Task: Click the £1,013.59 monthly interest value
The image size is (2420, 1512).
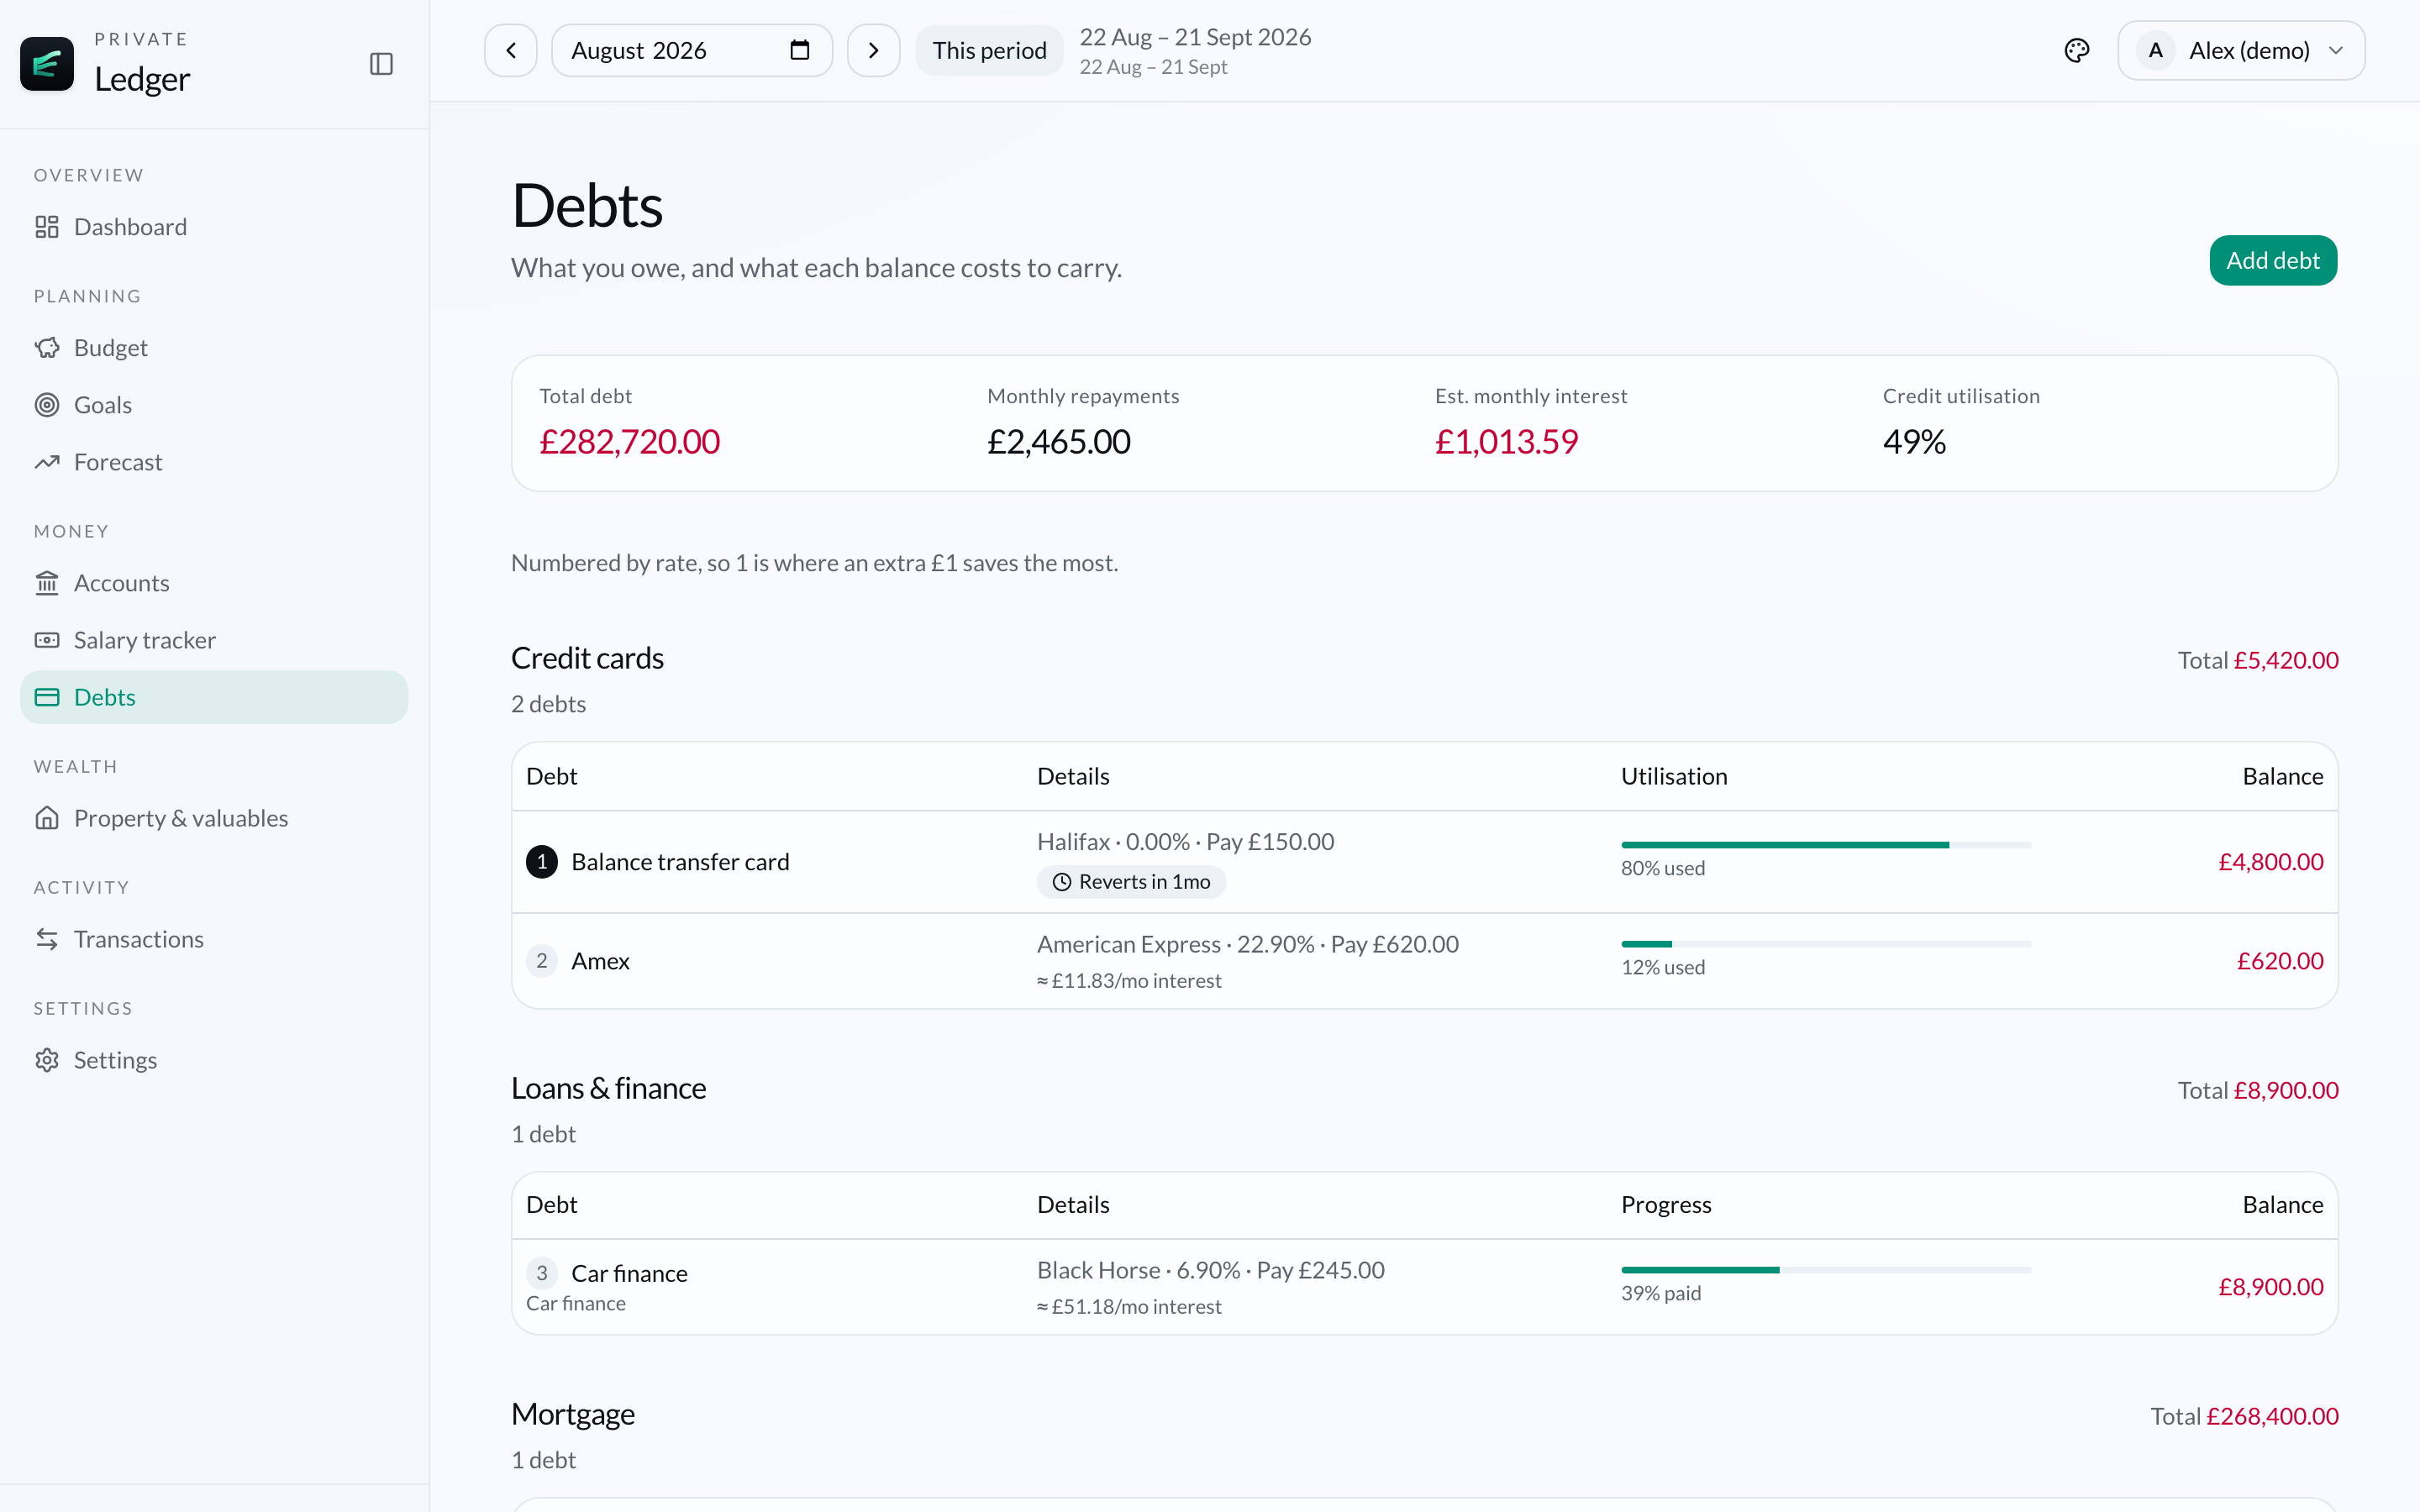Action: (1506, 441)
